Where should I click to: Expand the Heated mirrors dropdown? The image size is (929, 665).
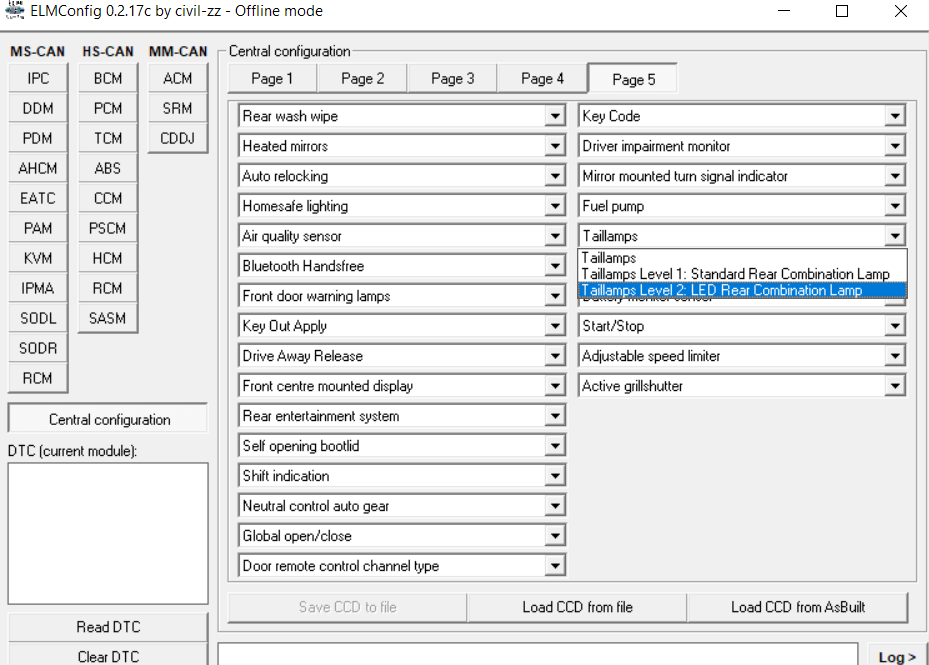(x=555, y=146)
